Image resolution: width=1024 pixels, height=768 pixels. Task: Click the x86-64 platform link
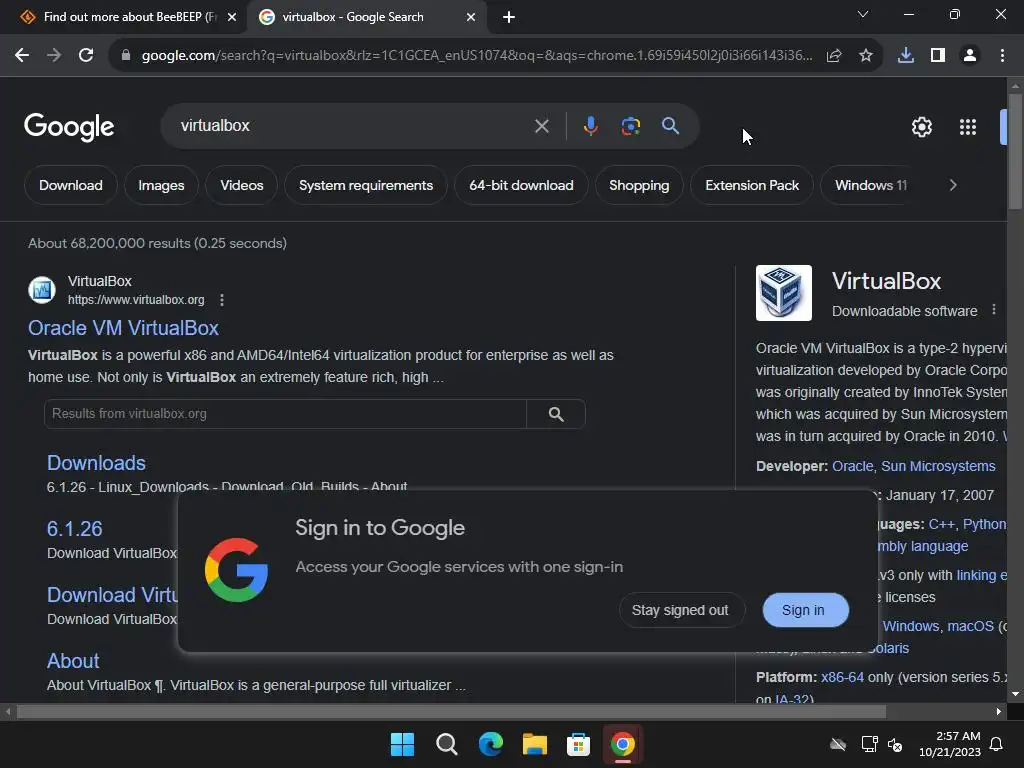click(x=842, y=677)
